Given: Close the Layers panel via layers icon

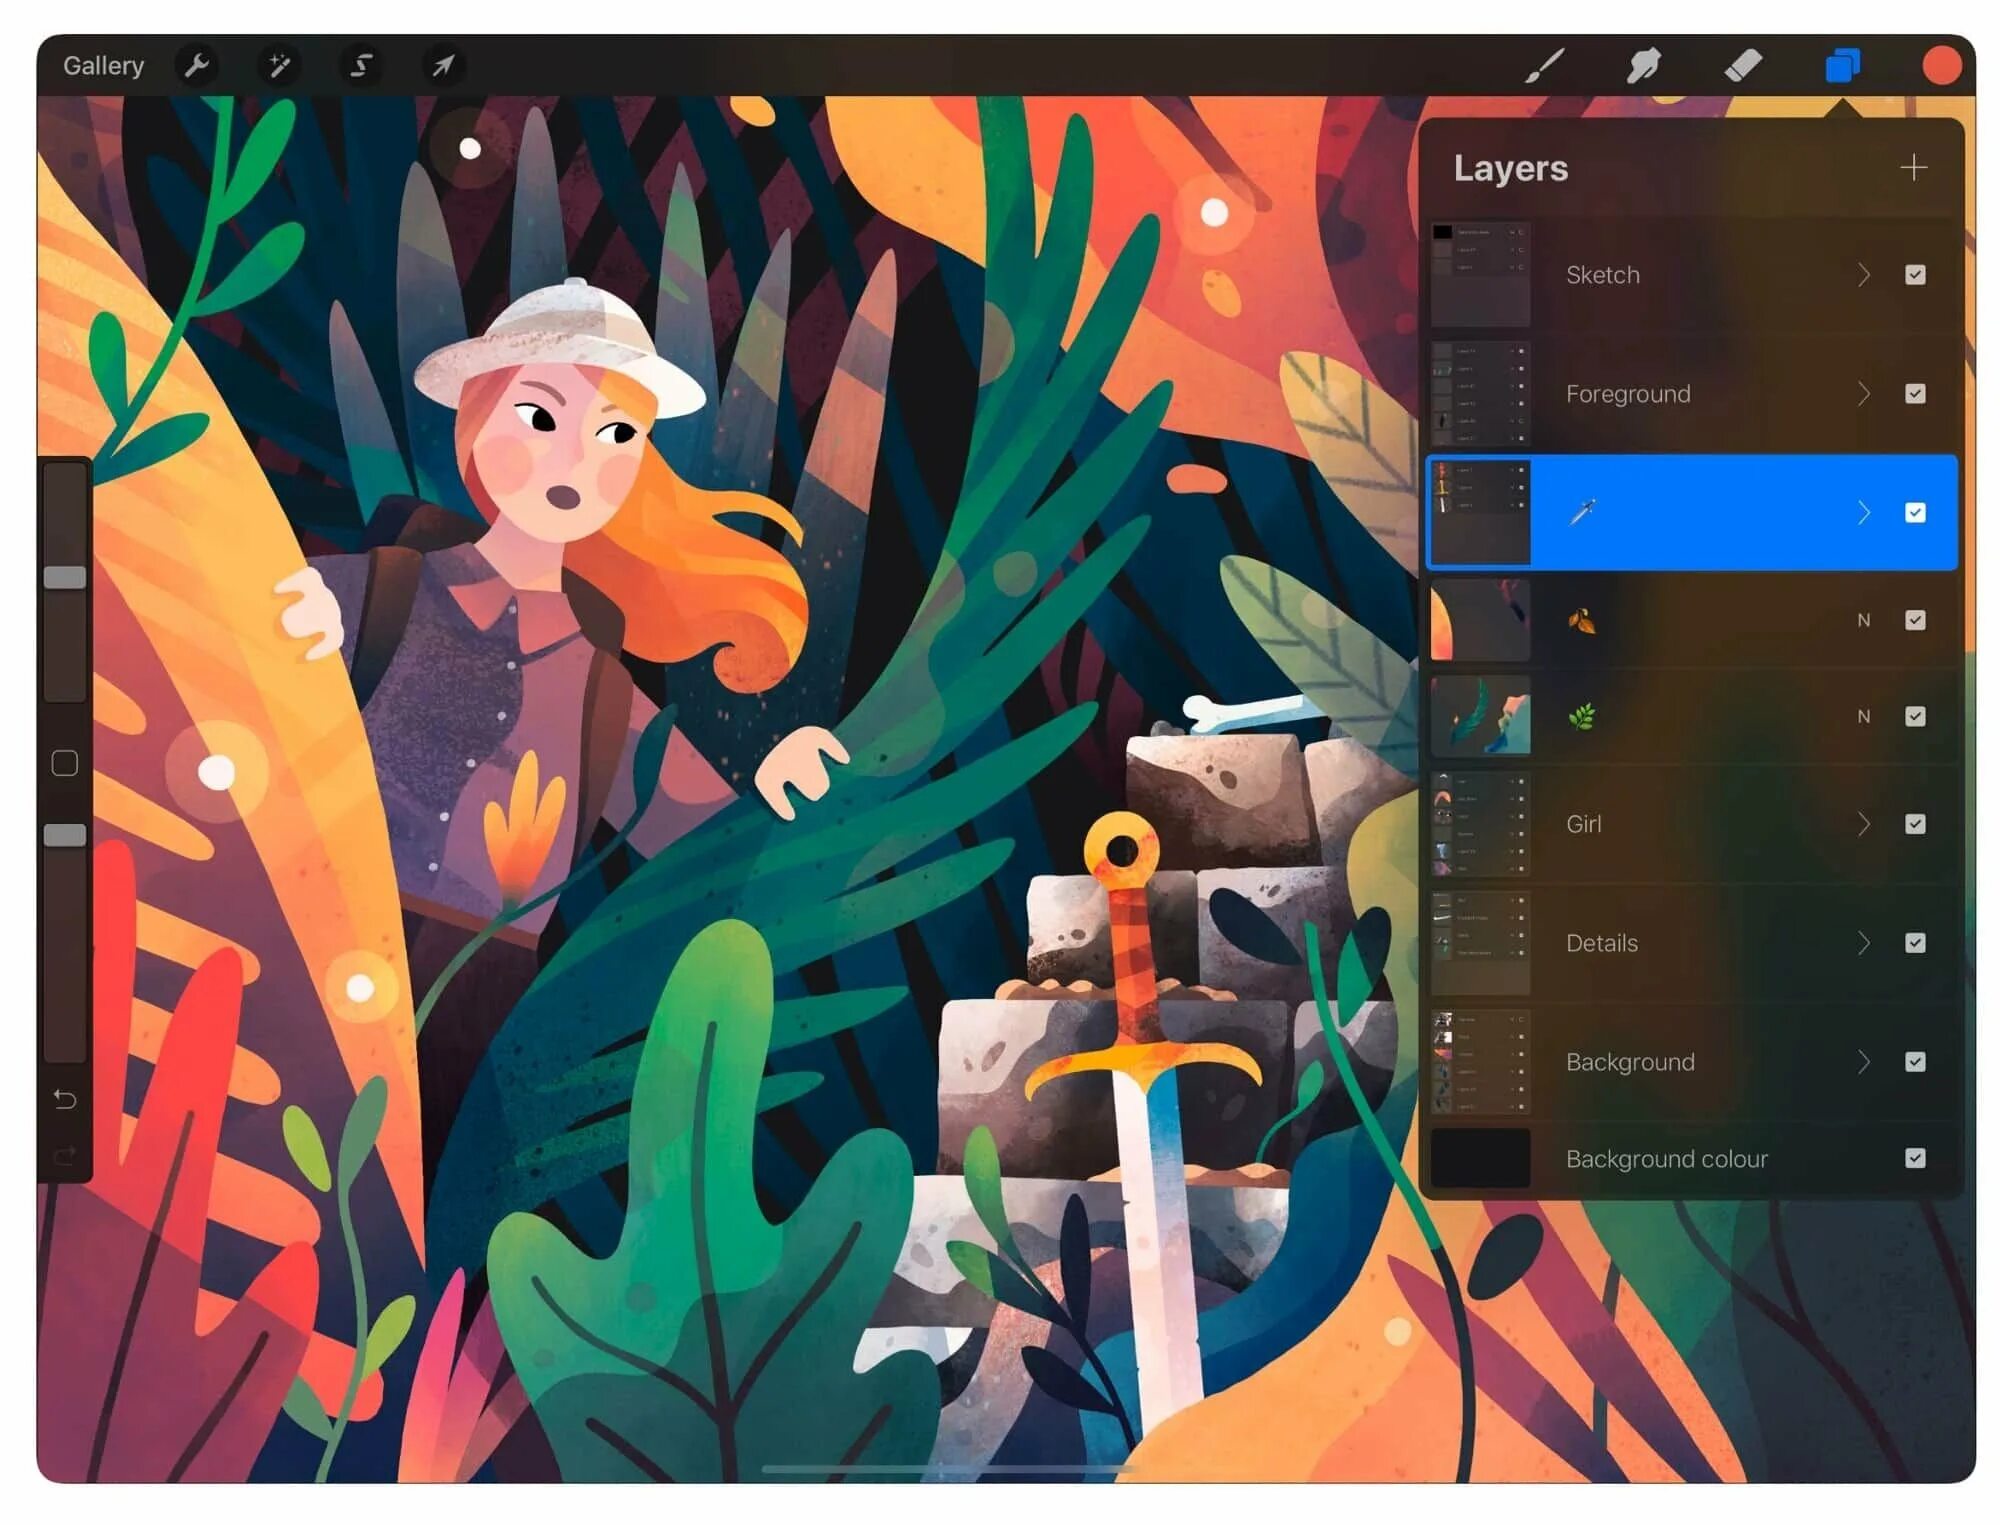Looking at the screenshot, I should coord(1842,66).
